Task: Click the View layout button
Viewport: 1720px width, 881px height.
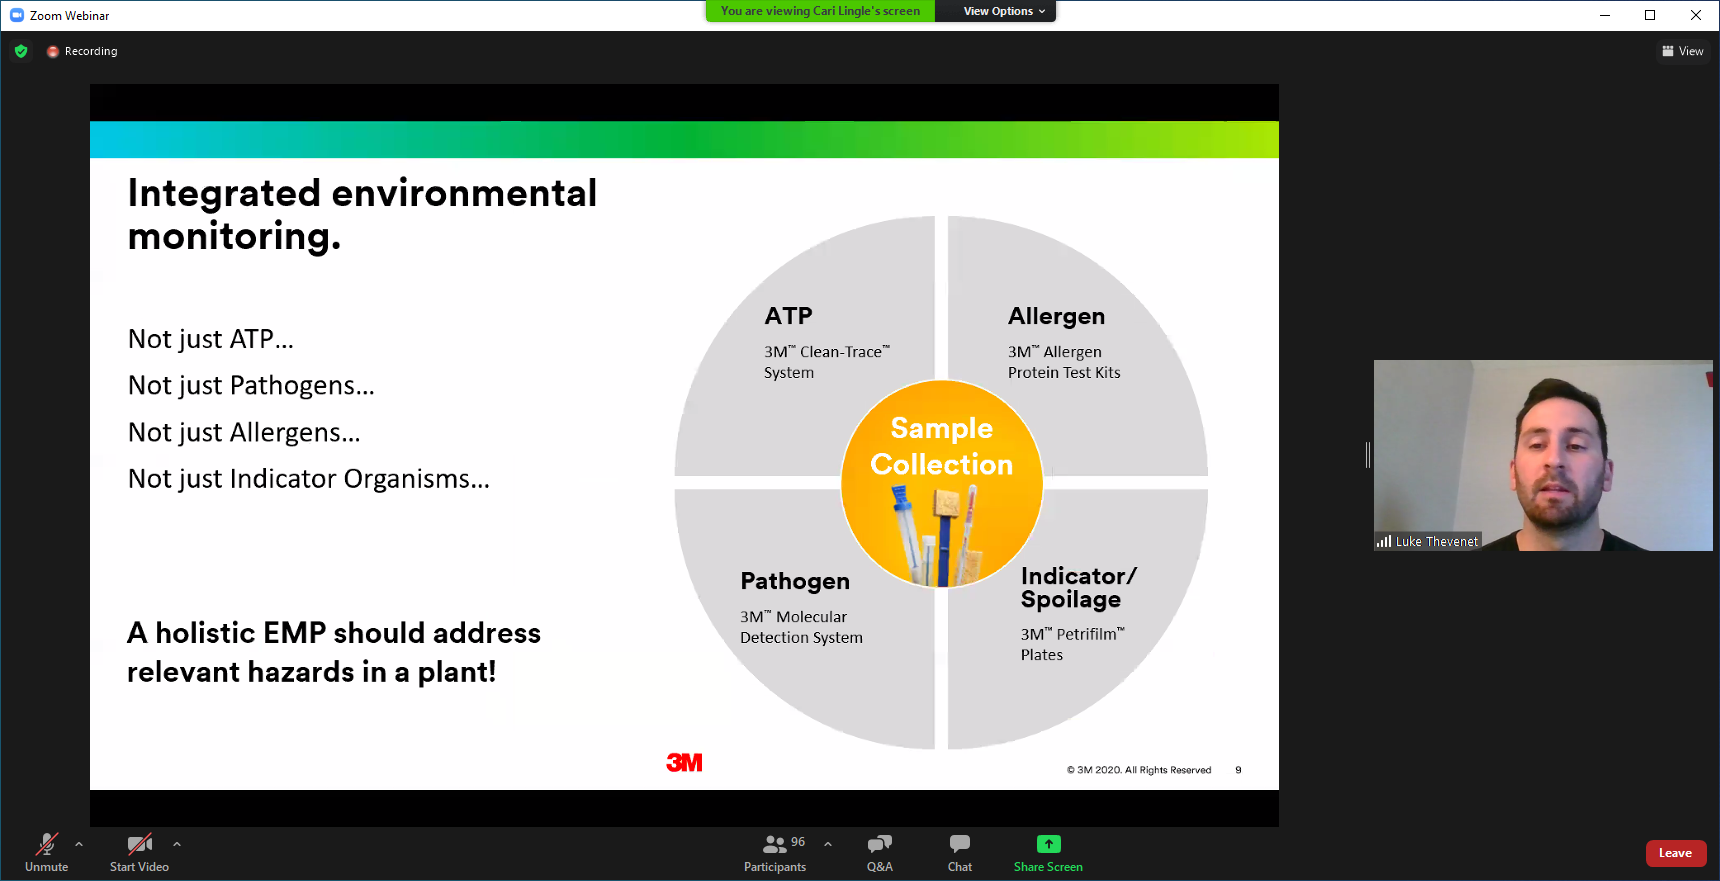Action: click(1683, 51)
